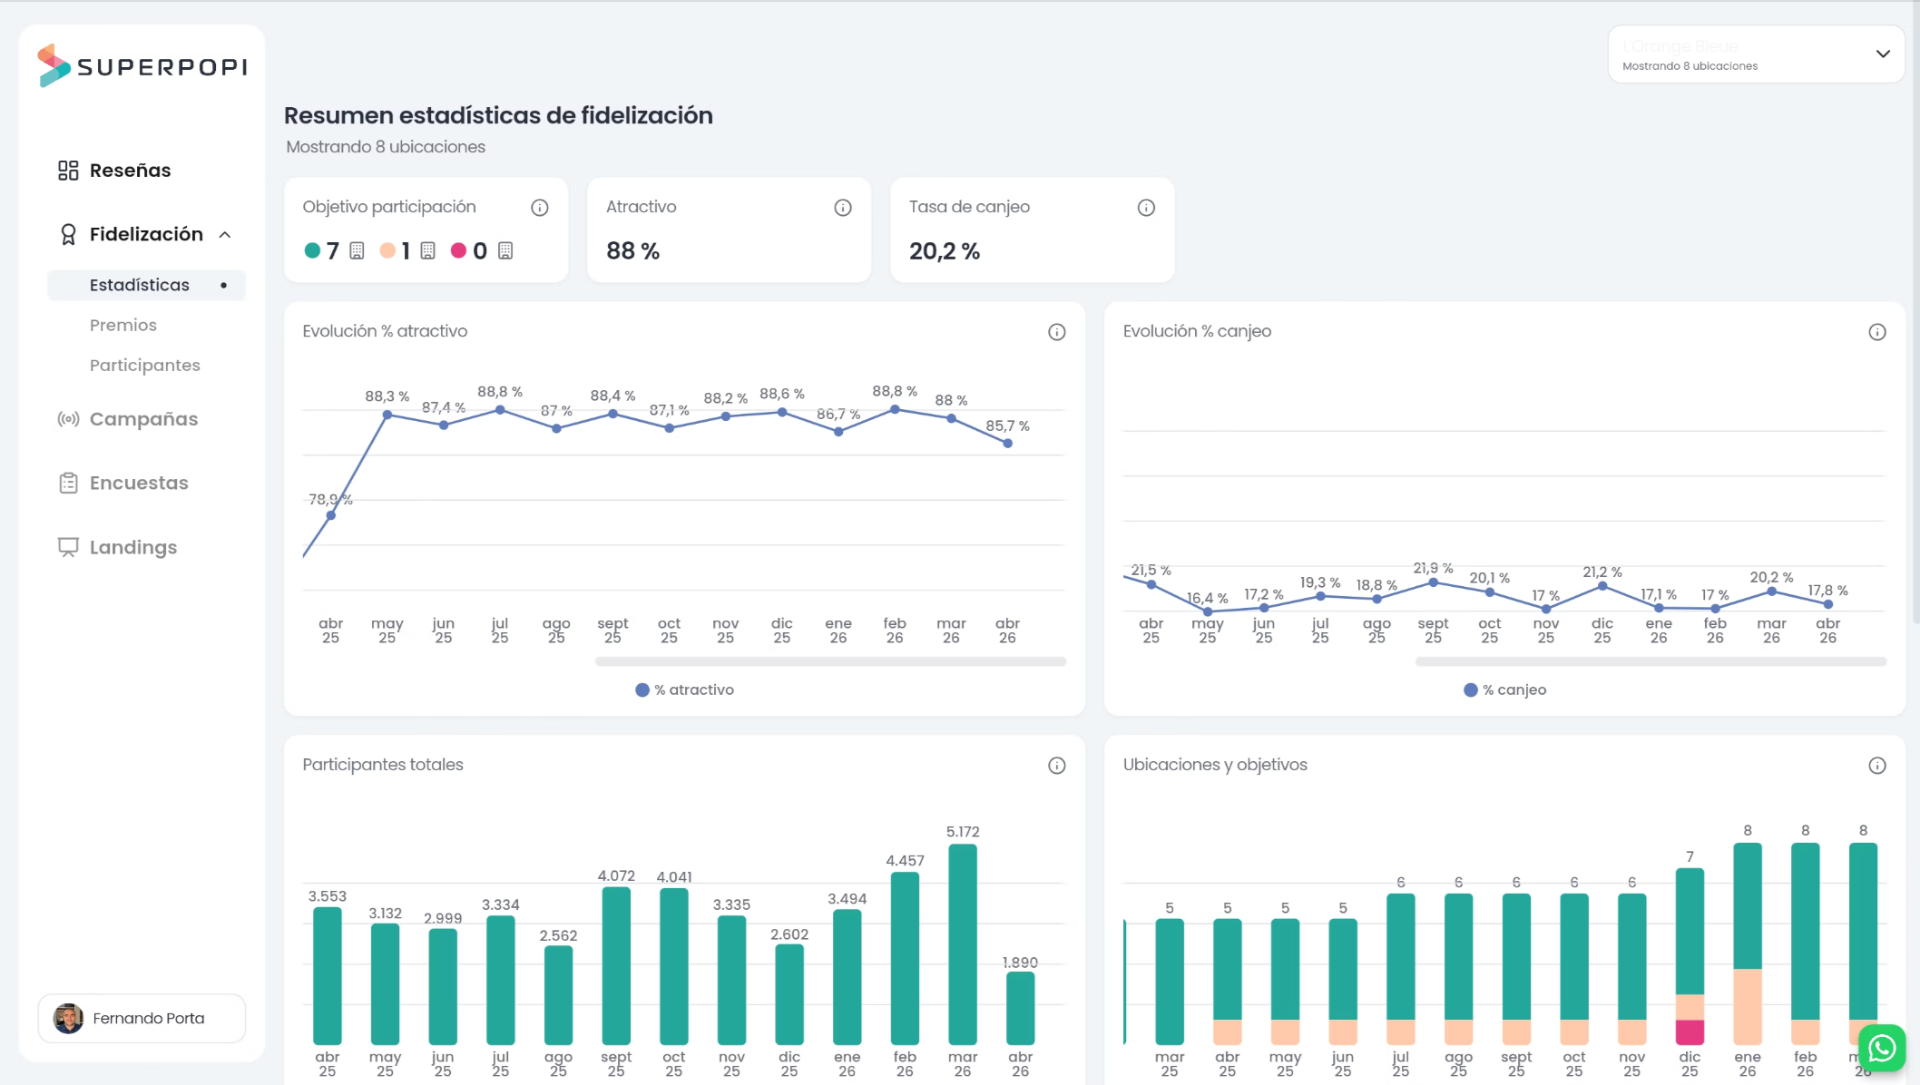1920x1085 pixels.
Task: Click green dot objective indicator
Action: 312,250
